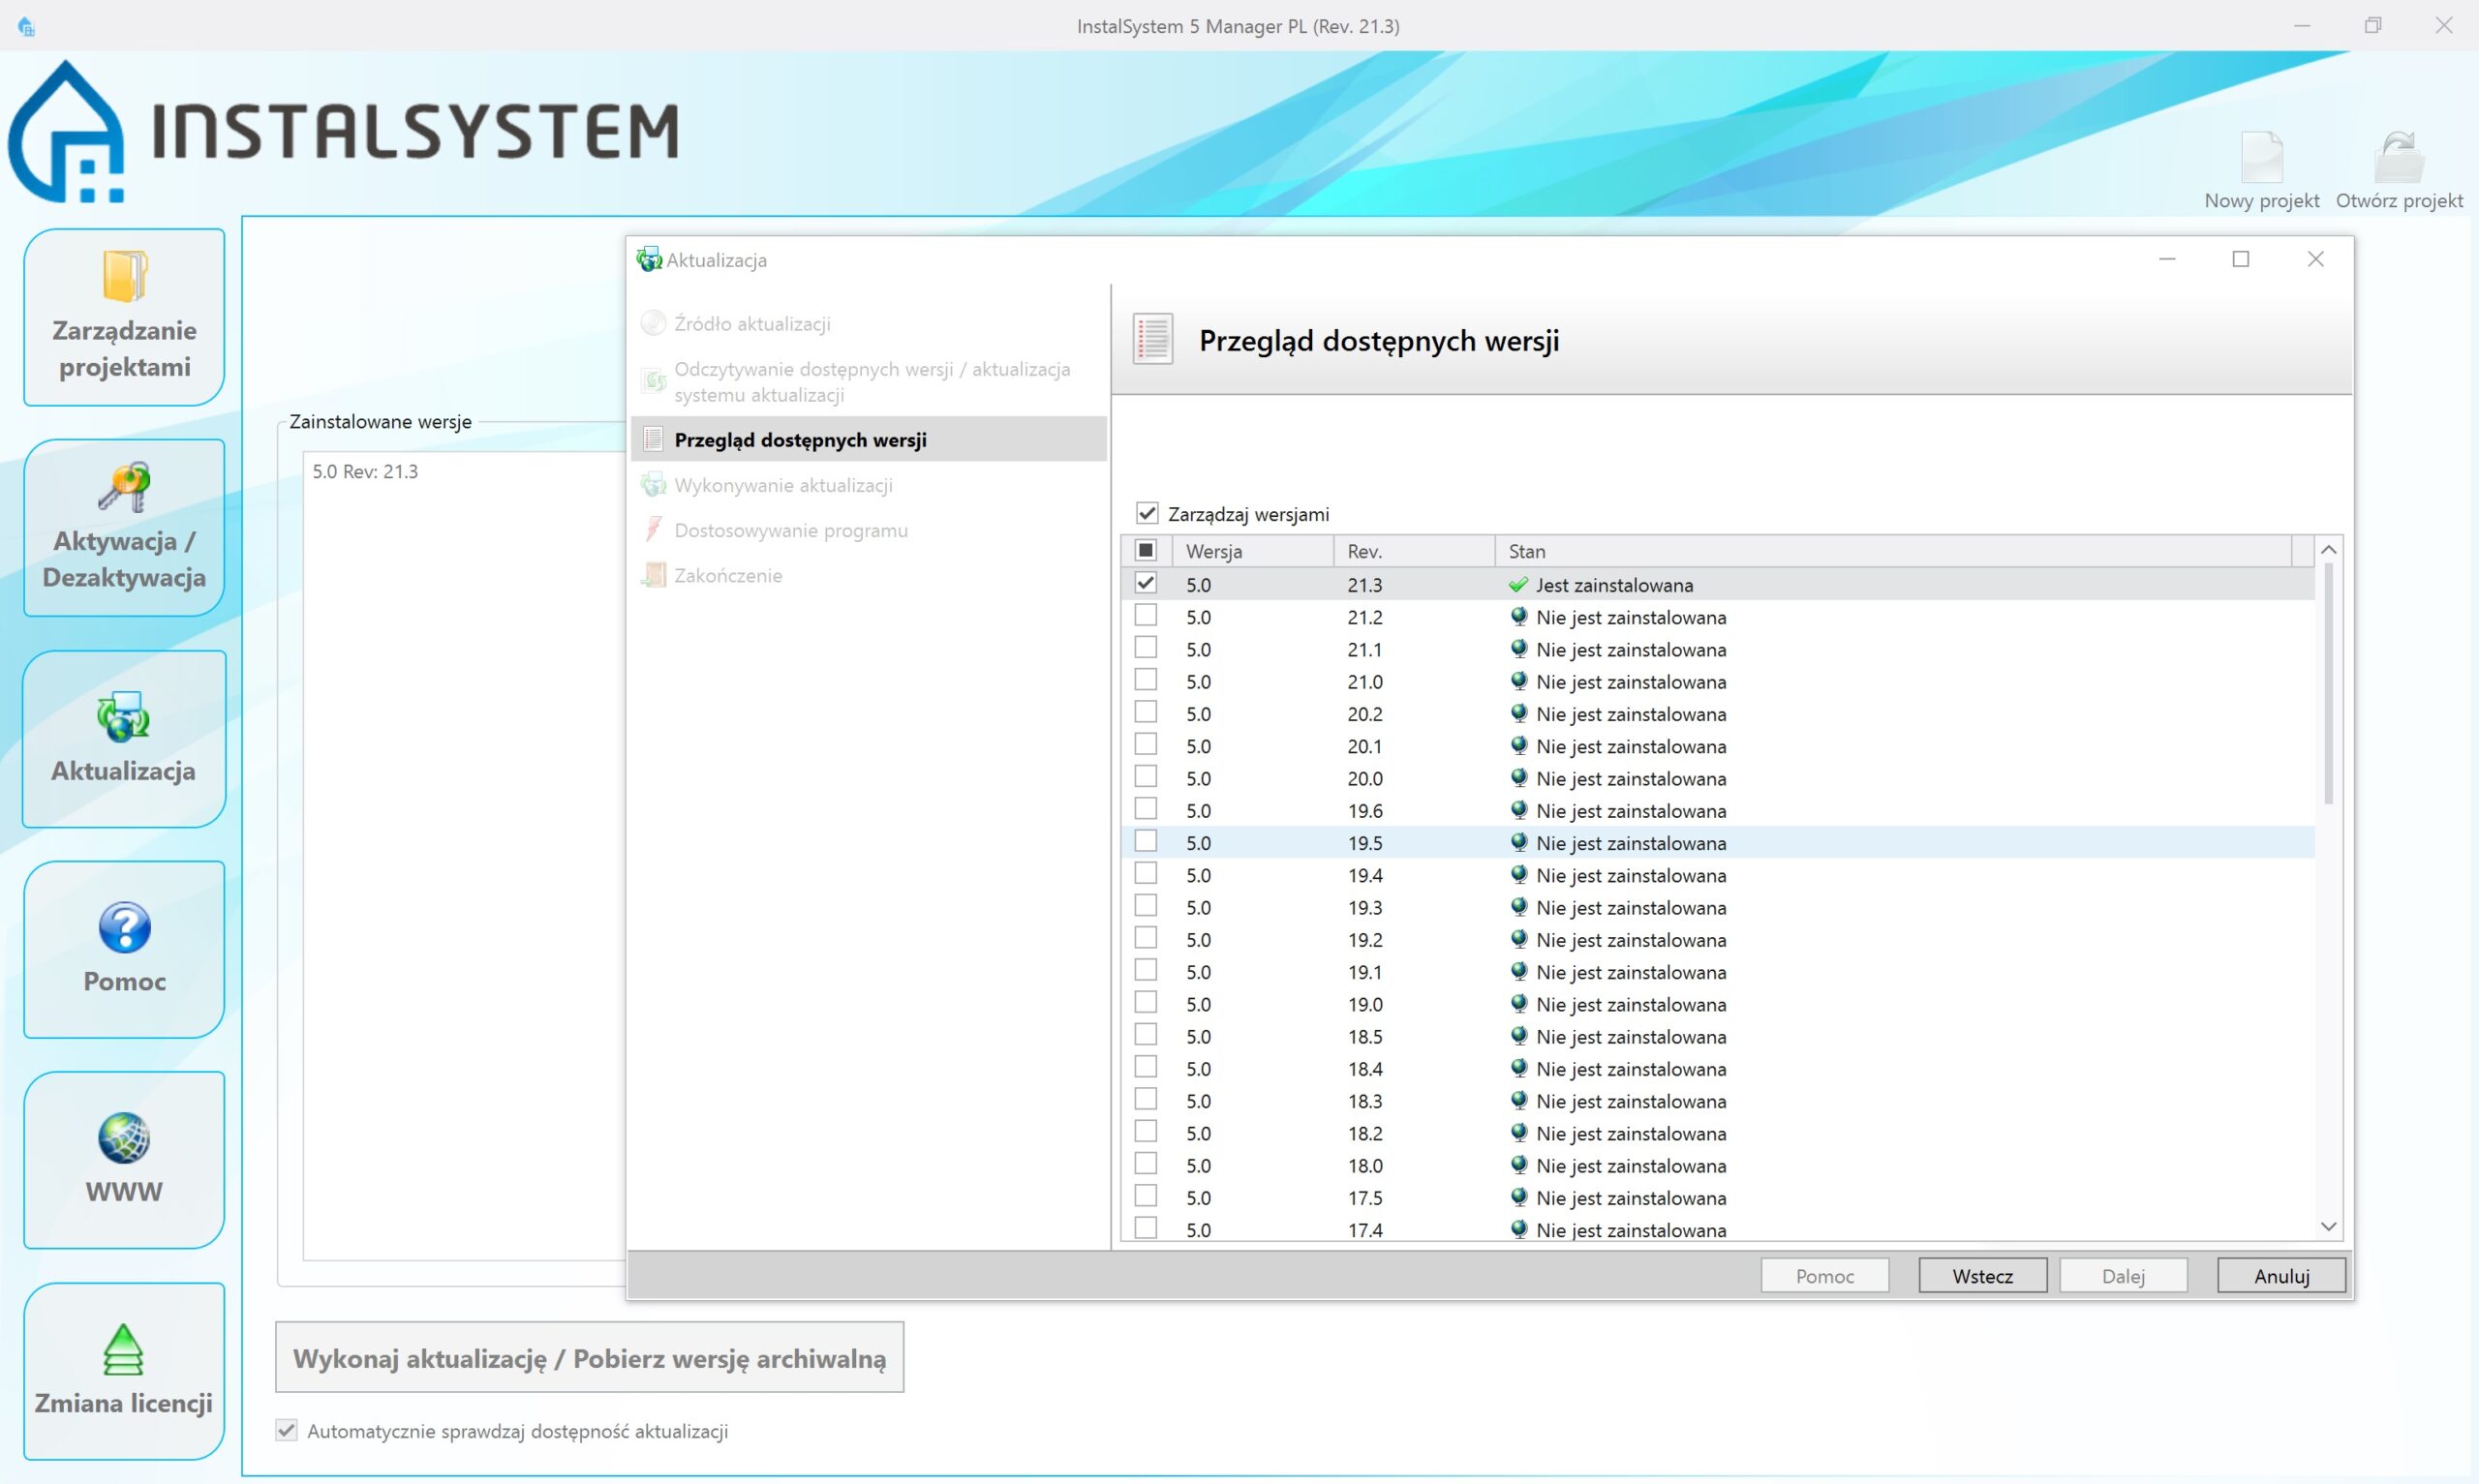The width and height of the screenshot is (2479, 1484).
Task: Open the Aktualizacja globe icon in sidebar
Action: coord(123,716)
